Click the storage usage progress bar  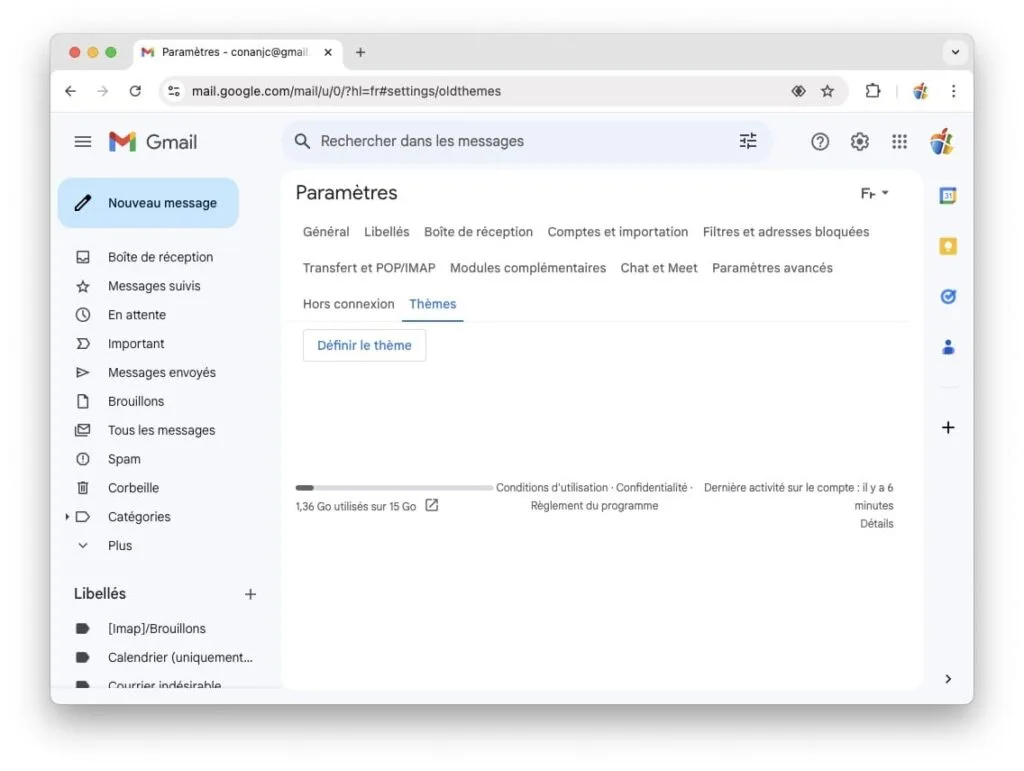point(394,488)
